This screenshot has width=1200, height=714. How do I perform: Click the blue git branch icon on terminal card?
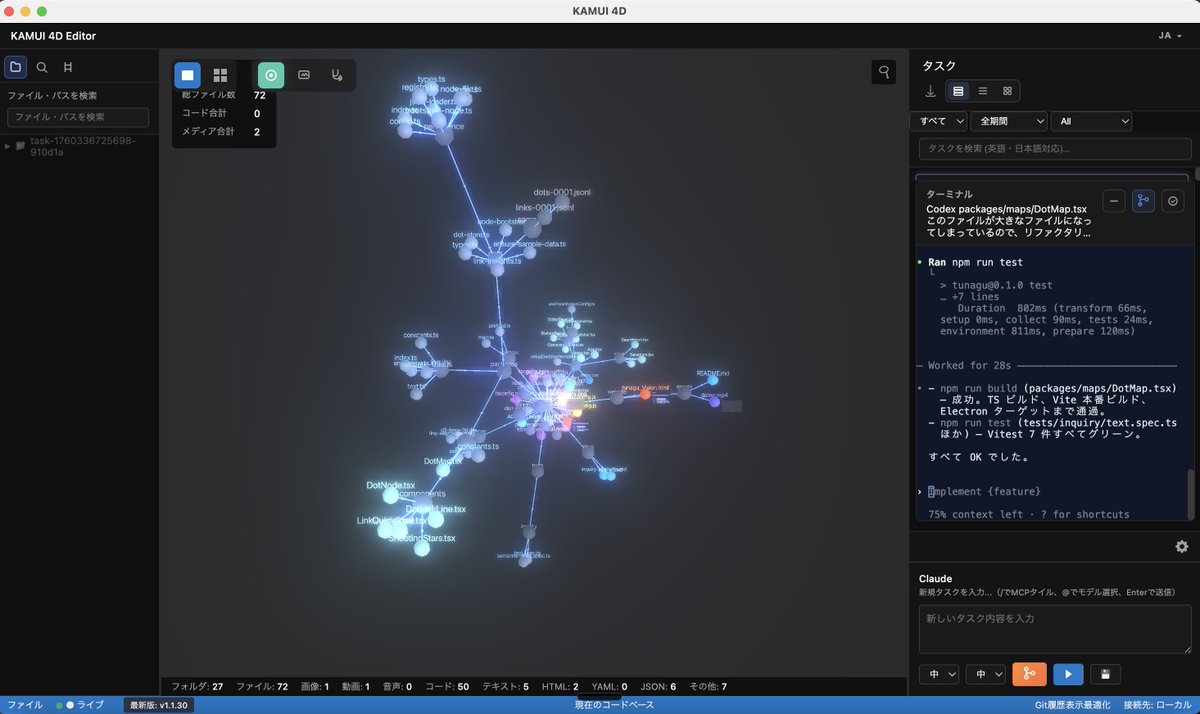pos(1143,201)
